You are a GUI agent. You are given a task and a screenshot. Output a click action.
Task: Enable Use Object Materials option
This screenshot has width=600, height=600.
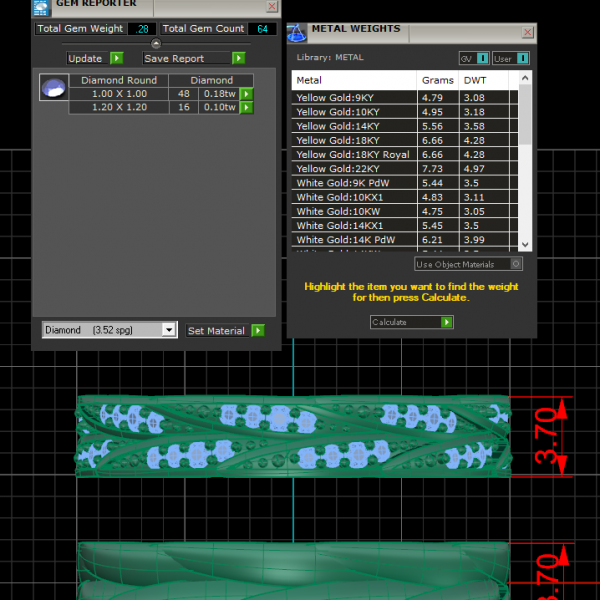click(x=516, y=264)
